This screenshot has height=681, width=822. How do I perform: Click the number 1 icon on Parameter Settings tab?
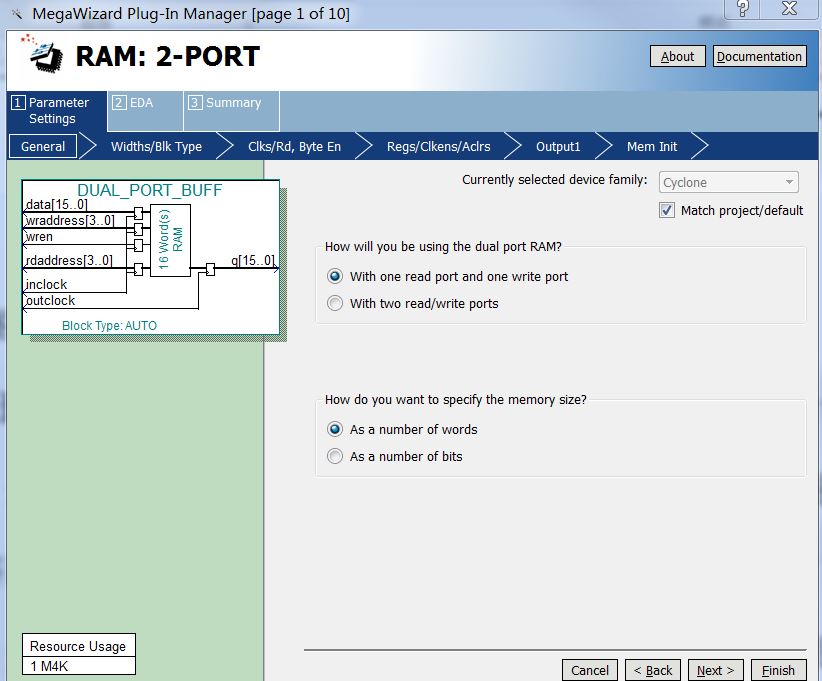point(18,102)
